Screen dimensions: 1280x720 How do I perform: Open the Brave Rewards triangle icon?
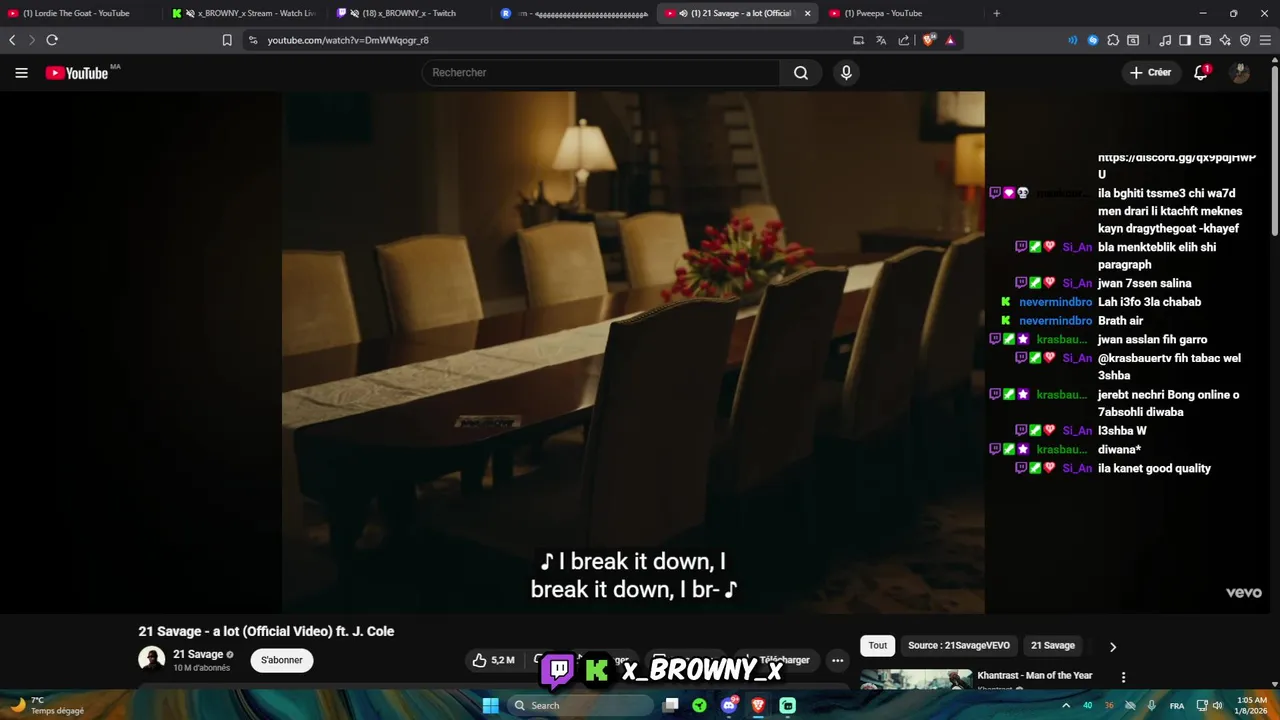pos(950,40)
